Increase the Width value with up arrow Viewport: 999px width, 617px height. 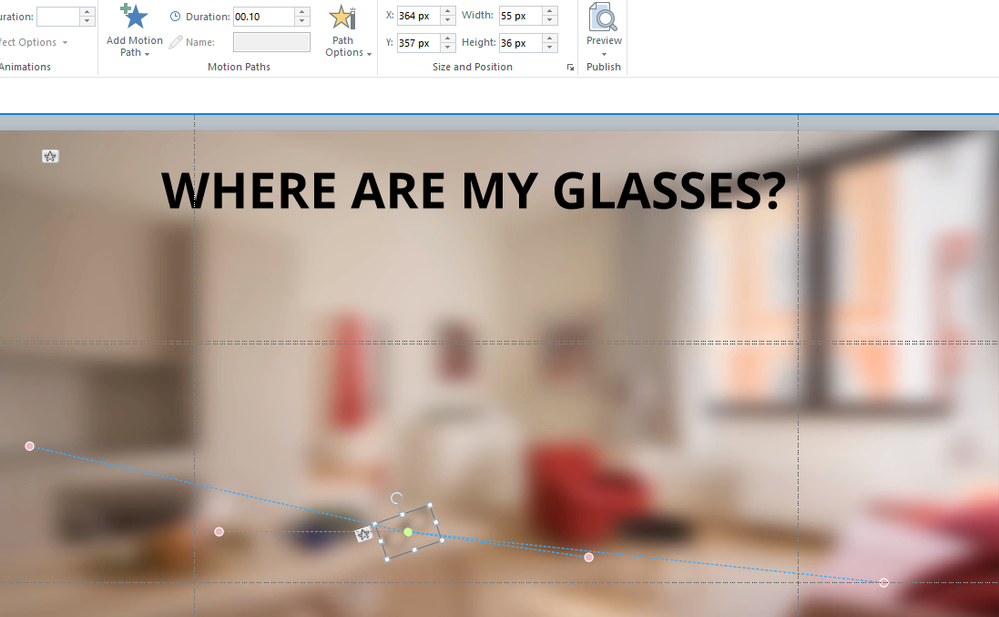(x=550, y=12)
